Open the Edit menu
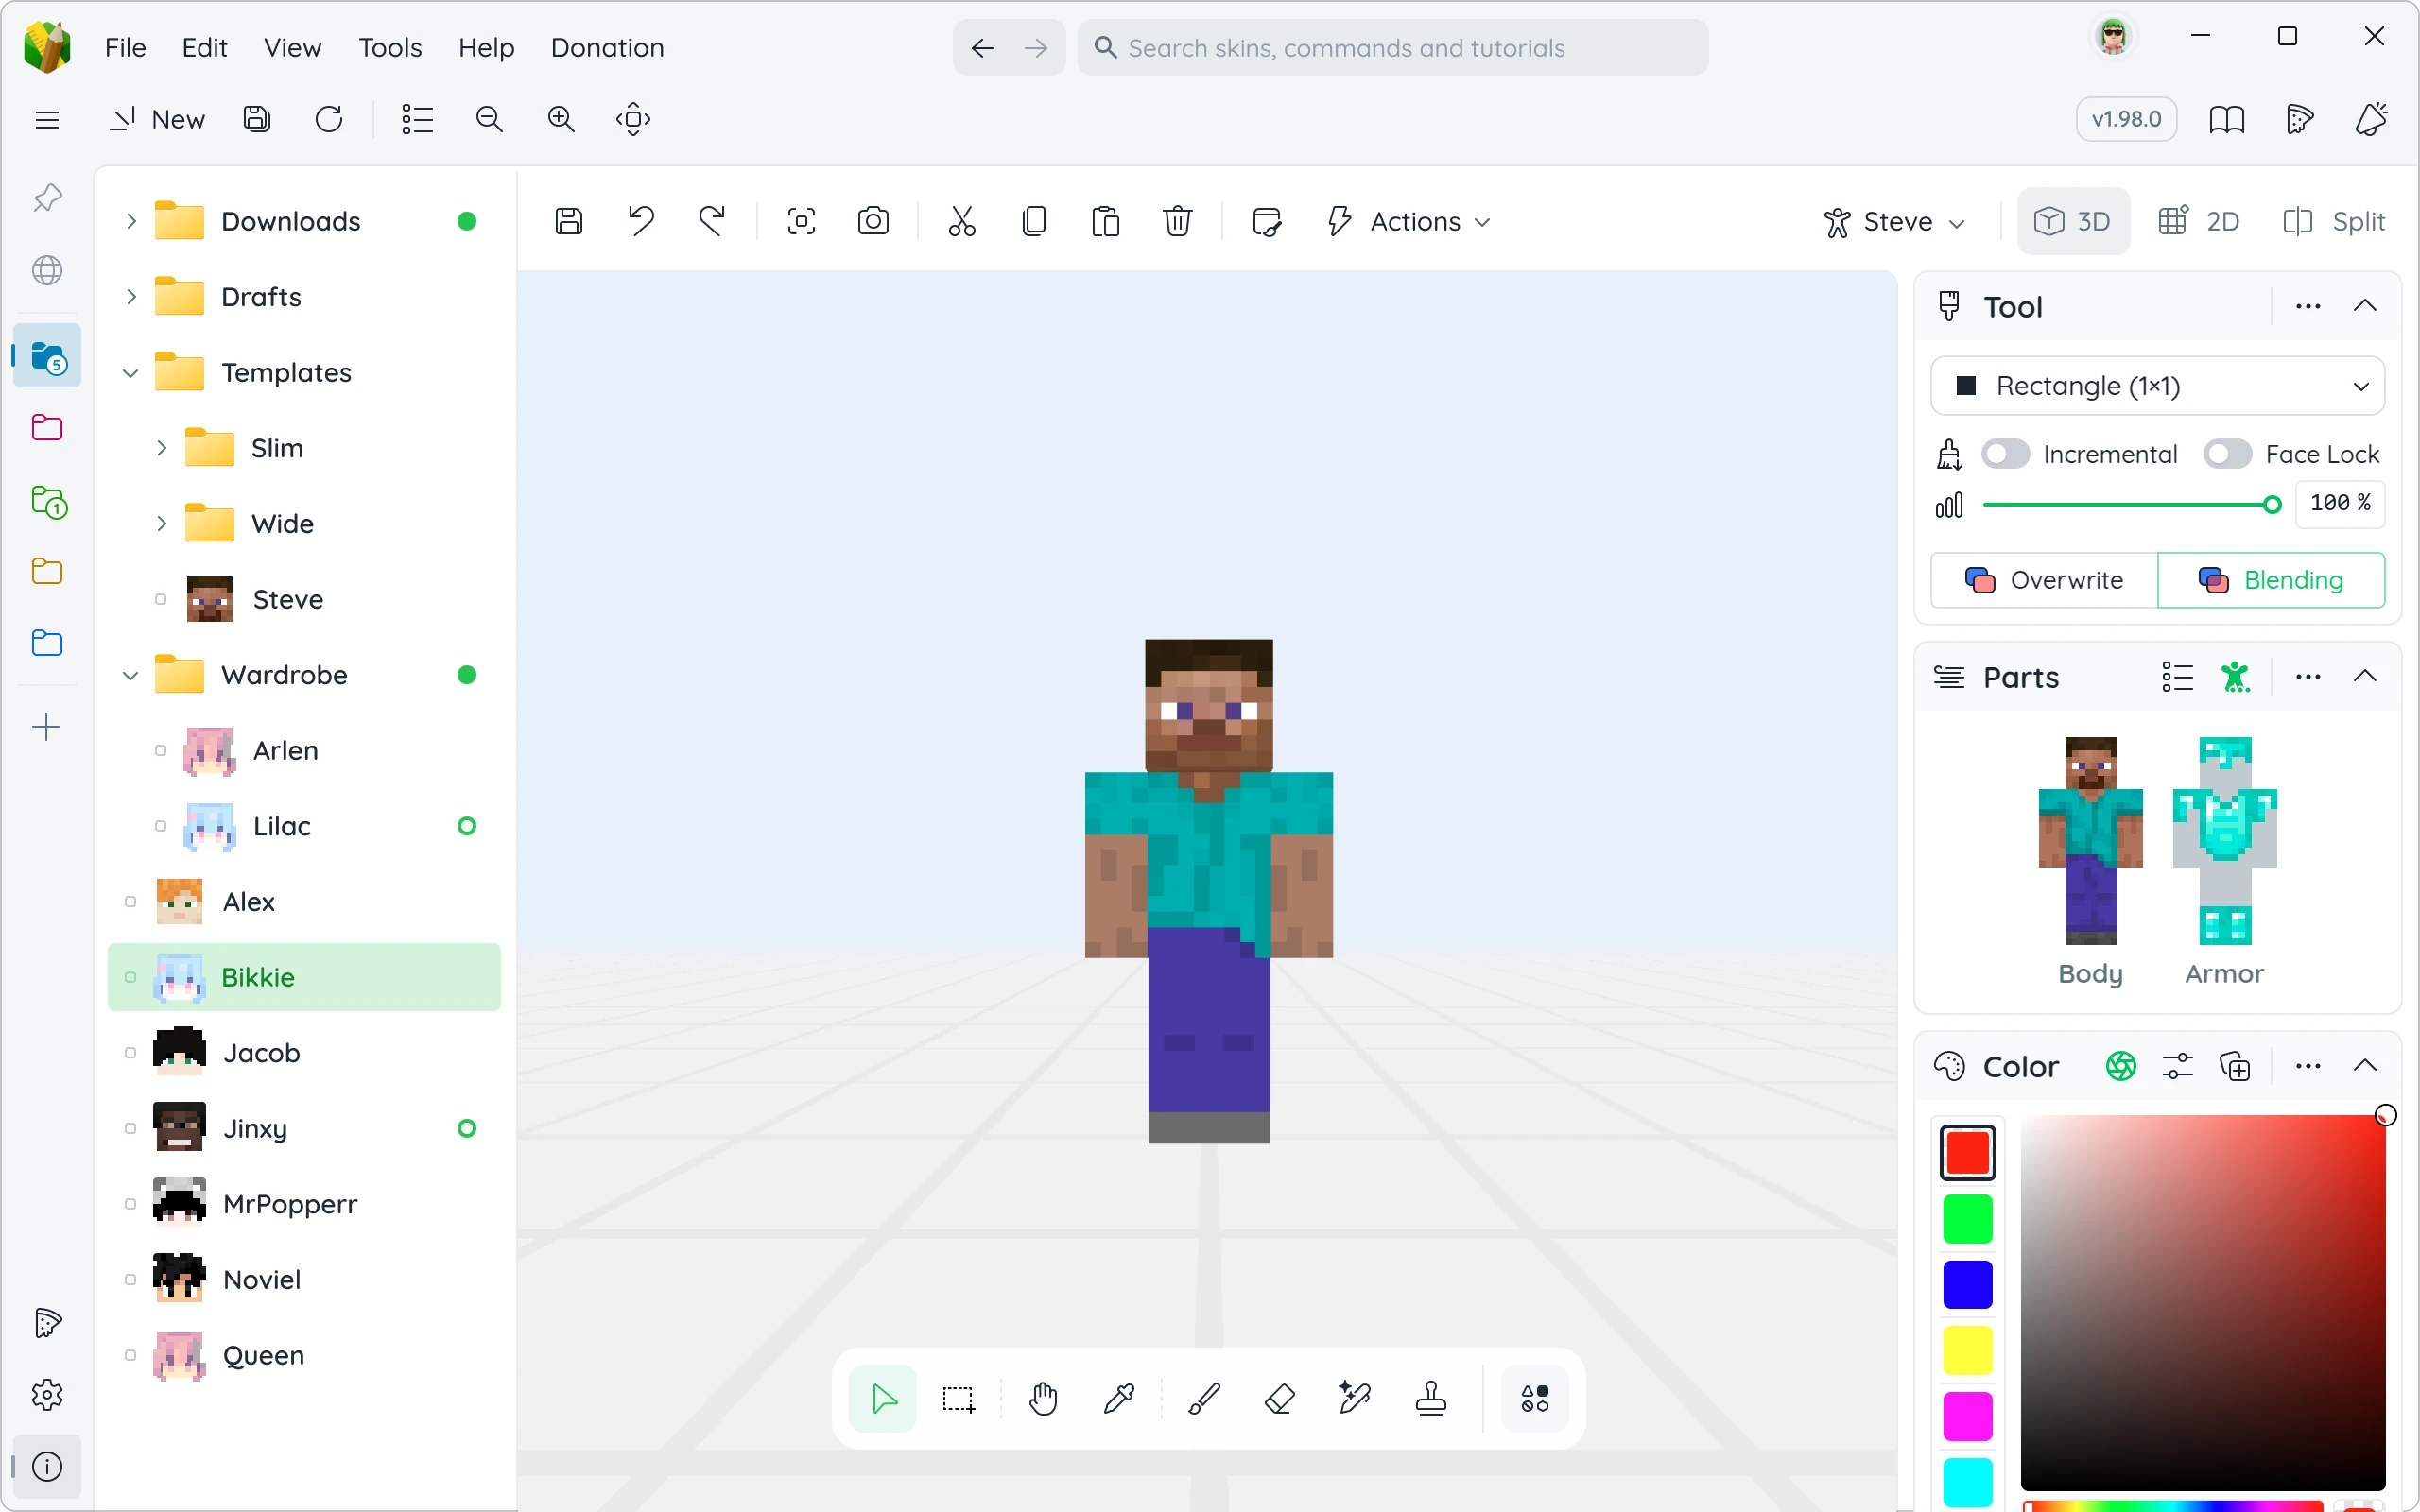The height and width of the screenshot is (1512, 2420). [204, 47]
